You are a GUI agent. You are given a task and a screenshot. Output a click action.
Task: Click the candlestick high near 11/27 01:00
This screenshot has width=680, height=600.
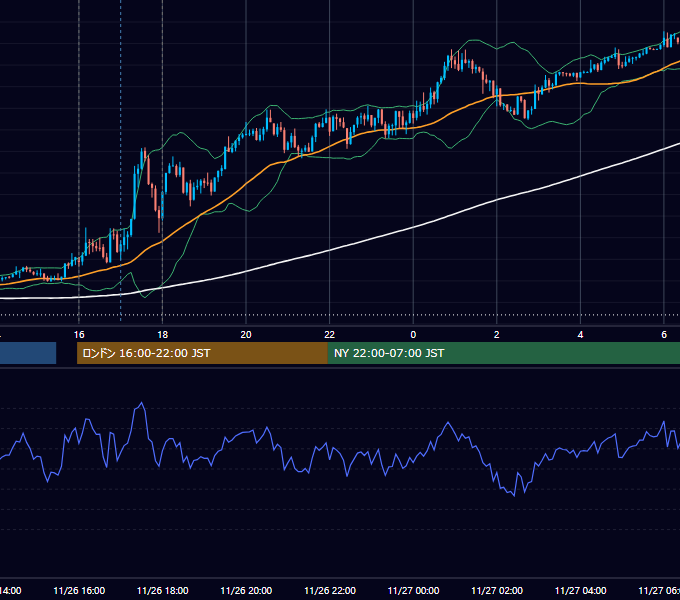pos(451,52)
